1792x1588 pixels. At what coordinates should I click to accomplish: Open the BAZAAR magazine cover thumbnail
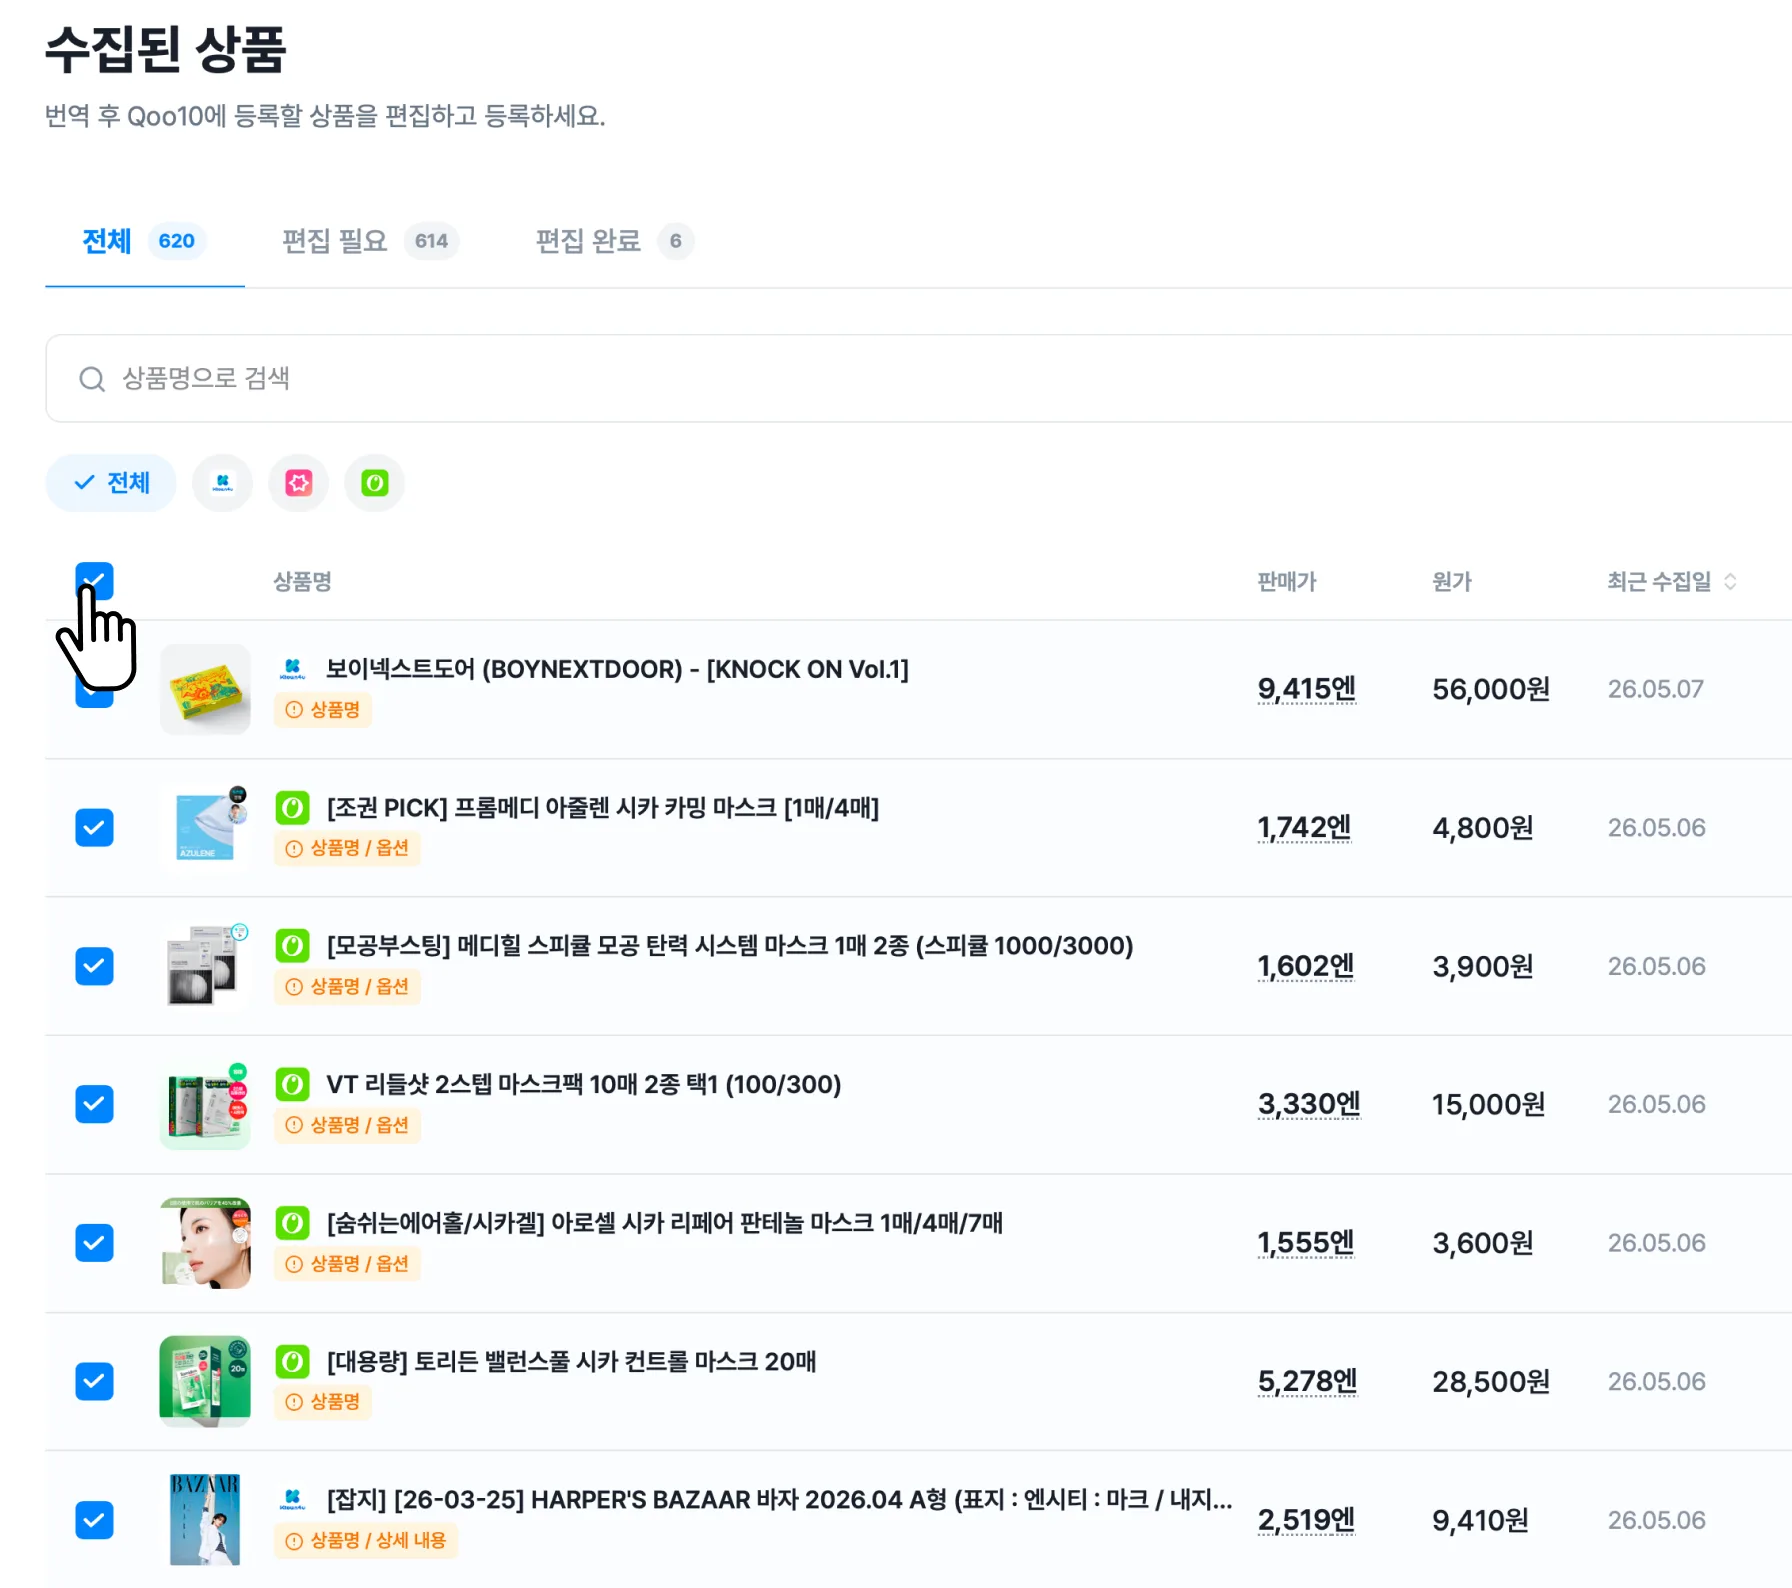(205, 1520)
